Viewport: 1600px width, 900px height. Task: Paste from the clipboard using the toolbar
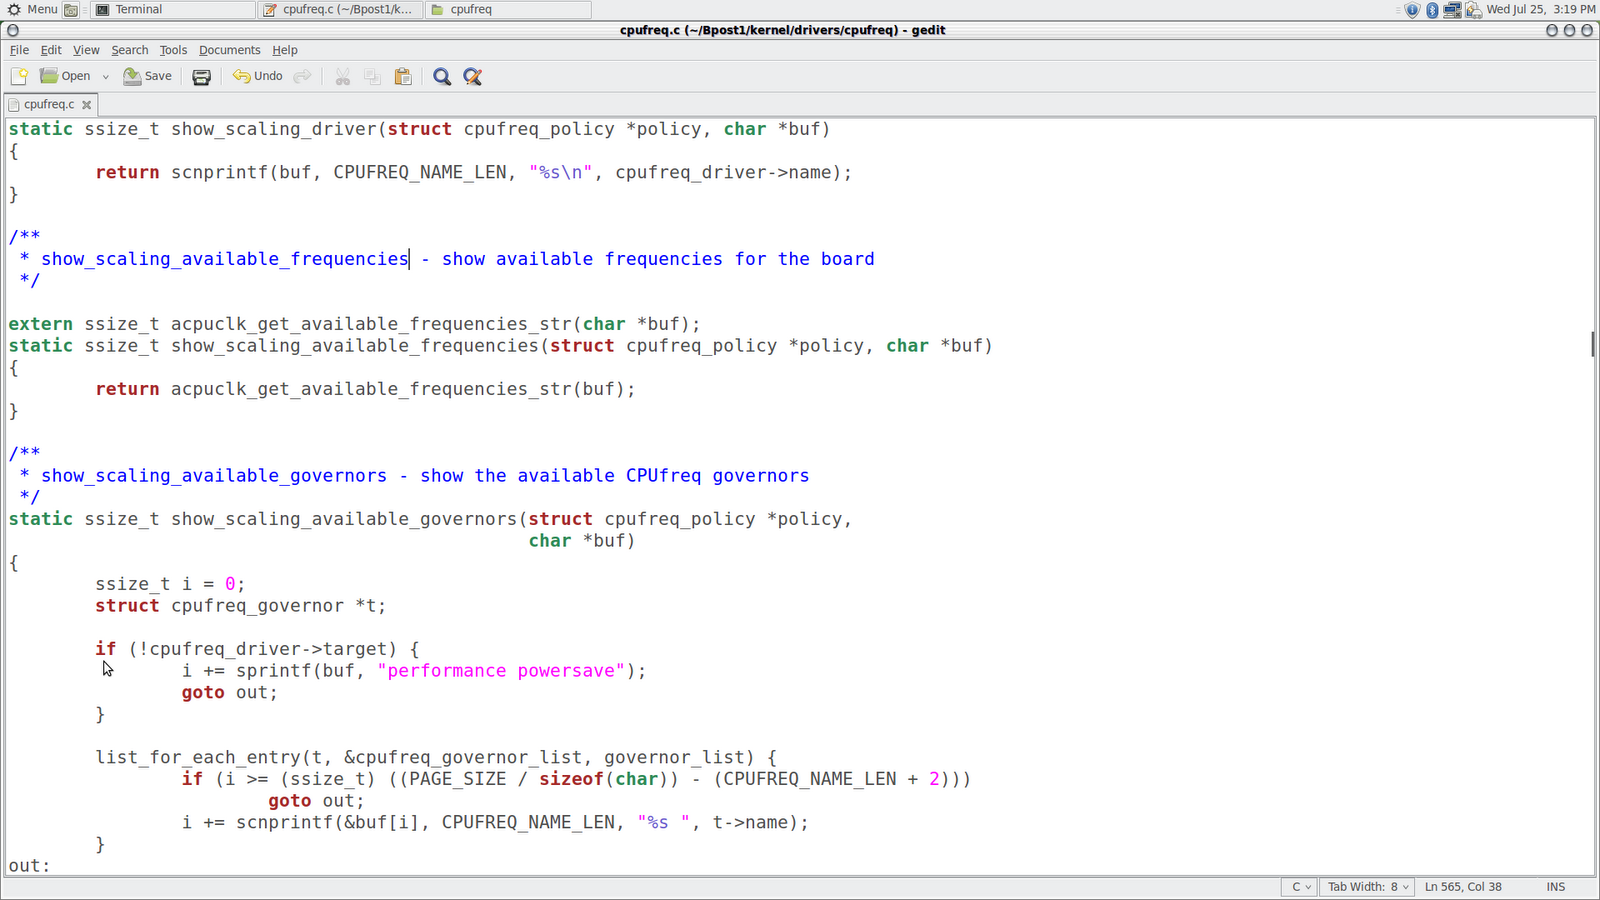pos(402,76)
